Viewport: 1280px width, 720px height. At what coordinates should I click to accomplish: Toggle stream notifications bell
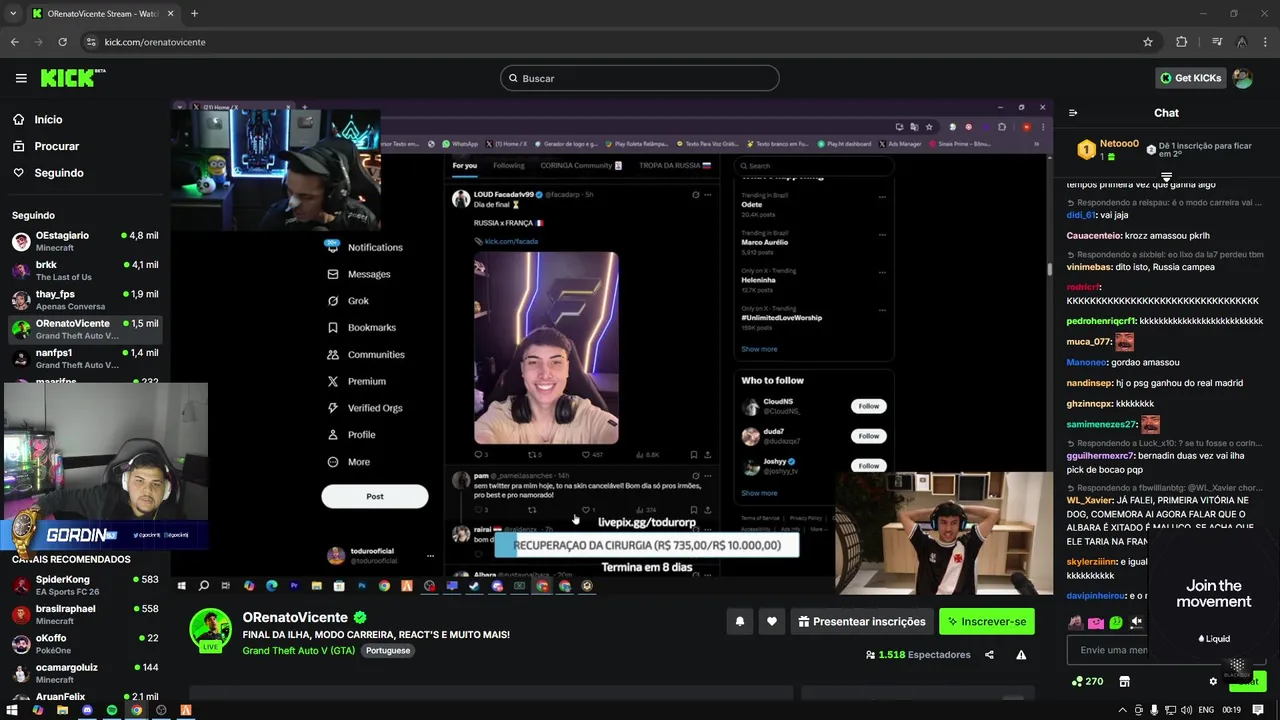click(x=740, y=621)
